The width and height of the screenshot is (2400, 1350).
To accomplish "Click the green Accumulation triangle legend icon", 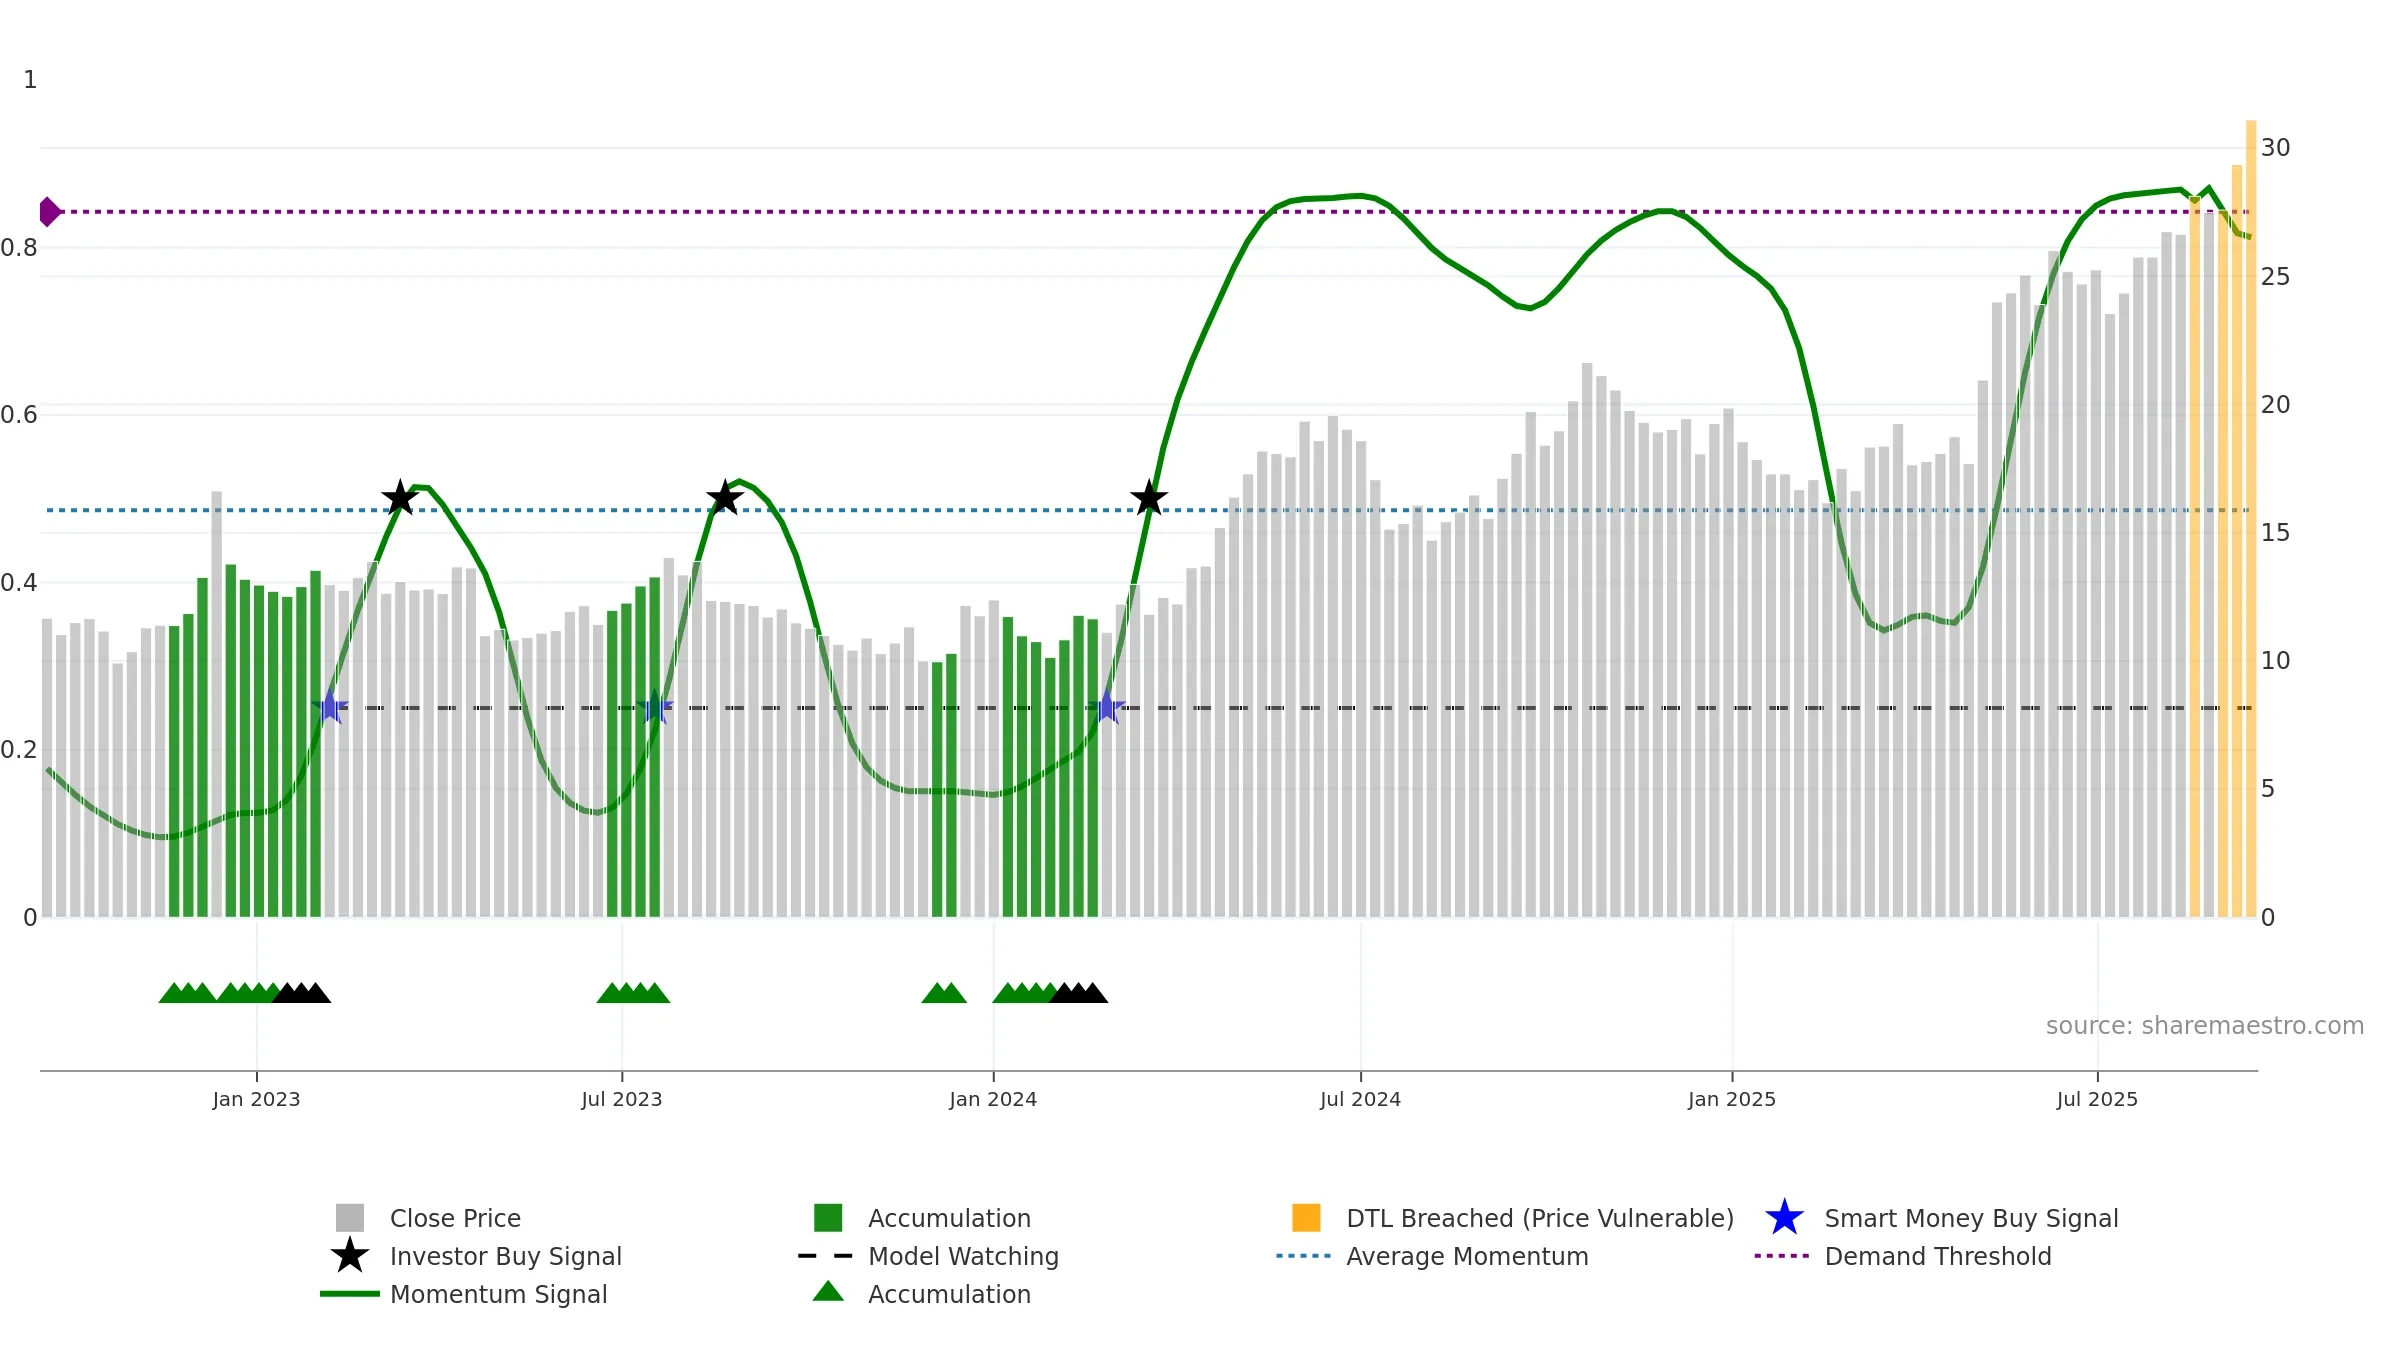I will 828,1292.
